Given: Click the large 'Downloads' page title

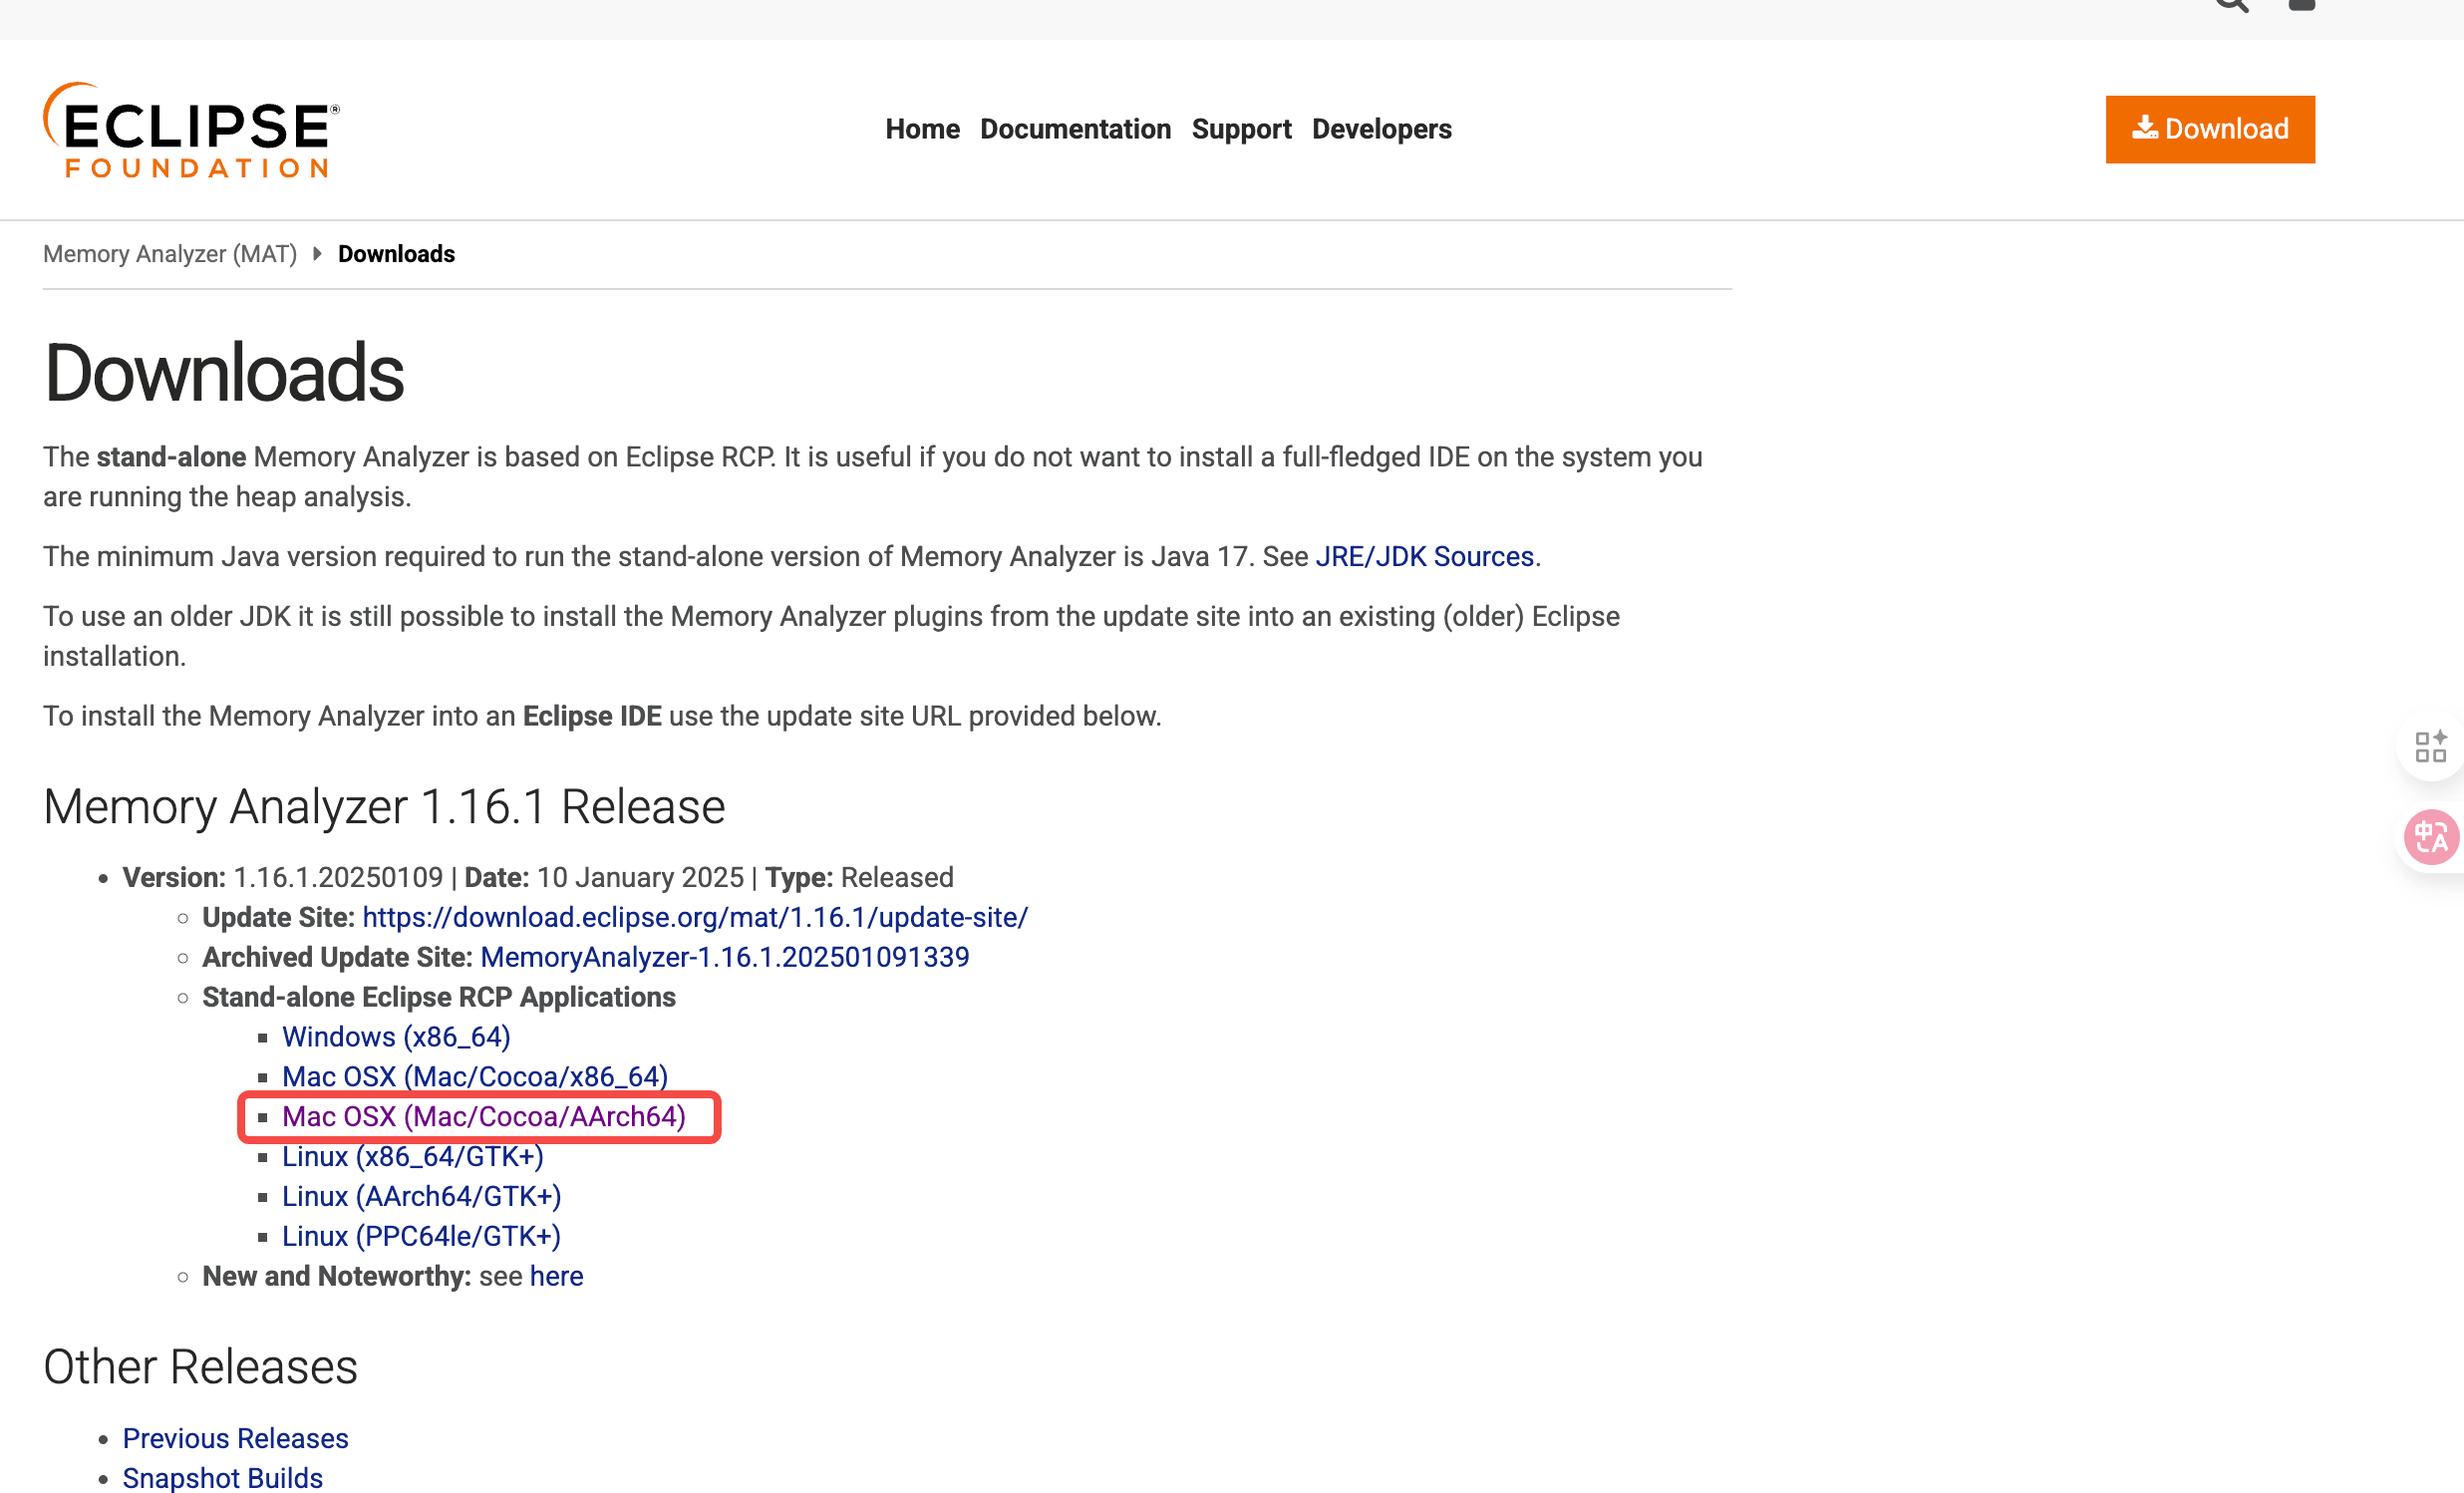Looking at the screenshot, I should [x=224, y=373].
